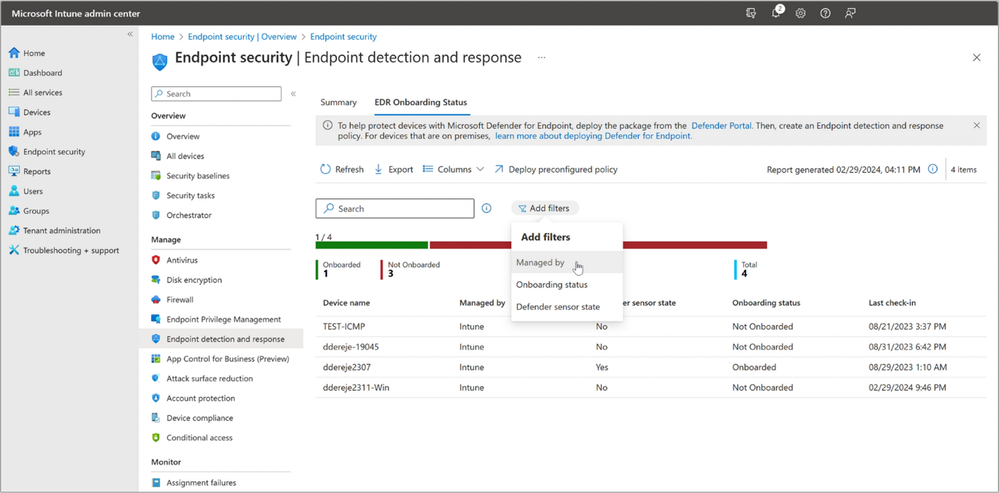Choose Onboarding status filter option

[566, 285]
